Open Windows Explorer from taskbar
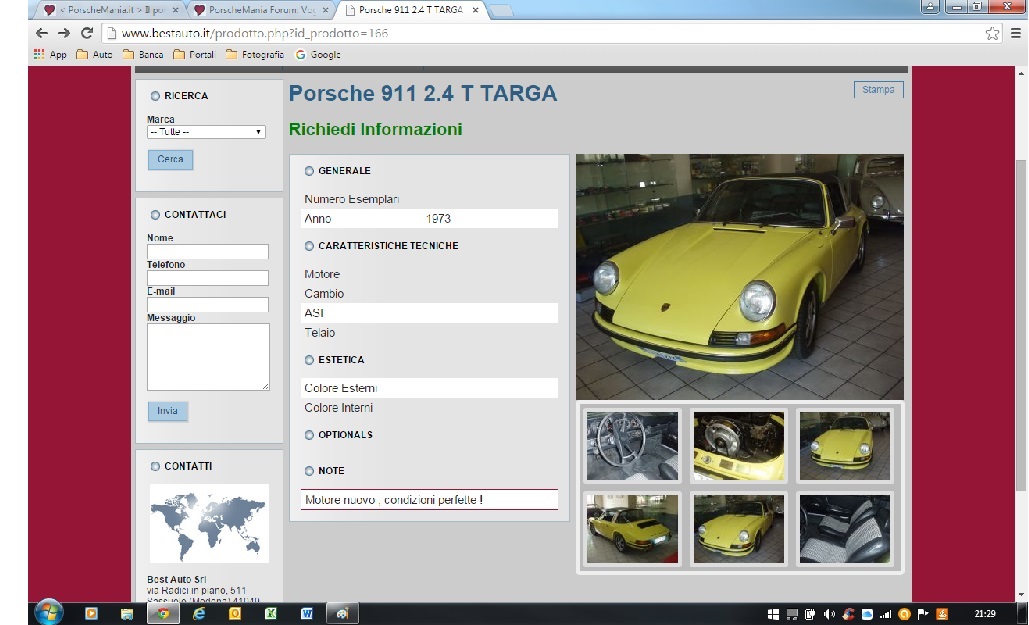Screen dimensions: 1029x625 tap(127, 614)
